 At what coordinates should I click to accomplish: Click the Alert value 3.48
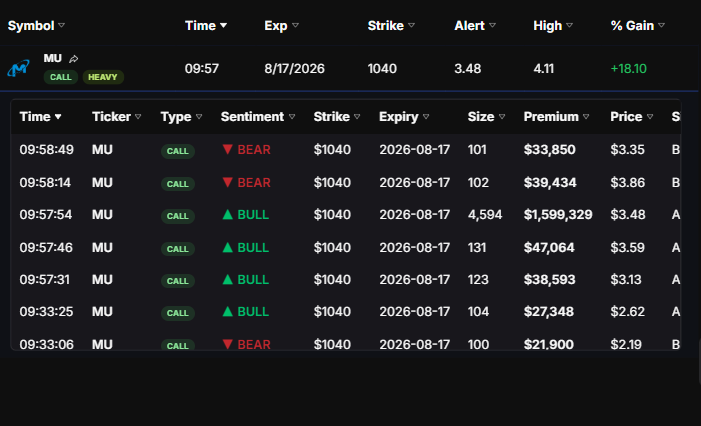[x=468, y=68]
